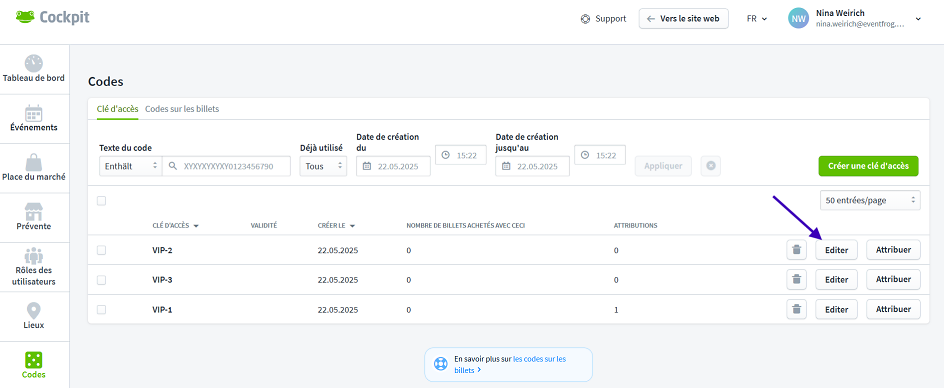Expand the Déjà utilisé Tous dropdown
944x388 pixels.
(x=323, y=166)
